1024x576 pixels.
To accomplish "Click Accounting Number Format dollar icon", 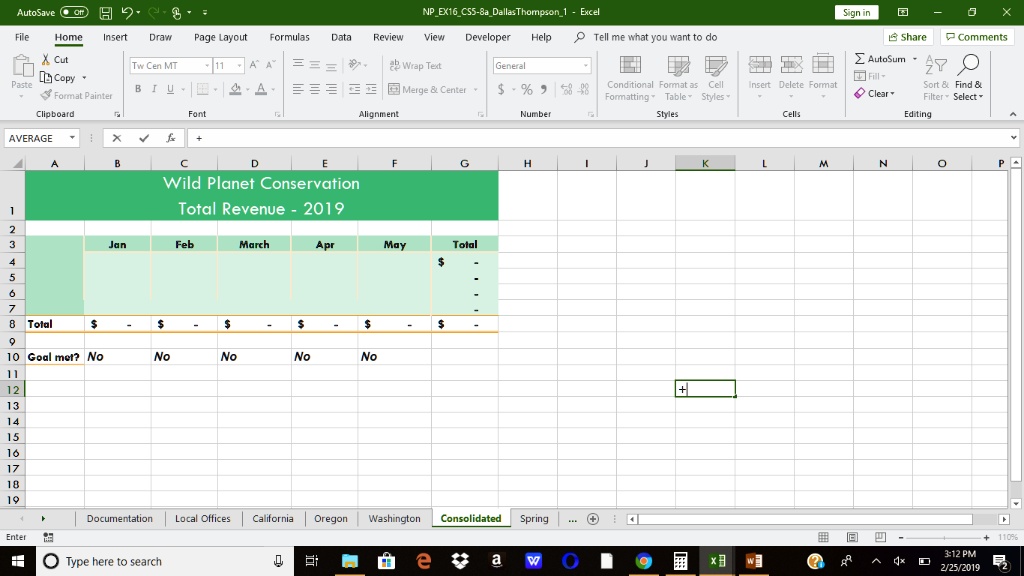I will coord(501,89).
